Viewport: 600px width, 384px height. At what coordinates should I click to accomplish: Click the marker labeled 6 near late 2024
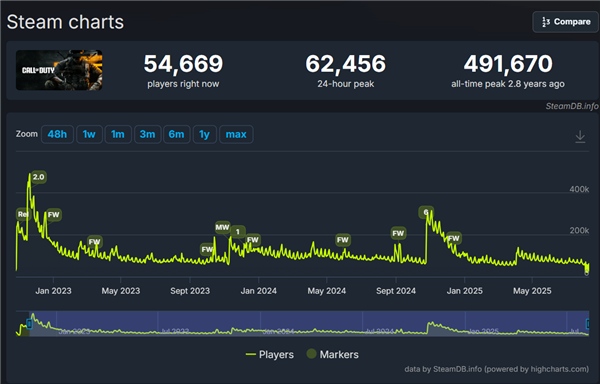(426, 212)
